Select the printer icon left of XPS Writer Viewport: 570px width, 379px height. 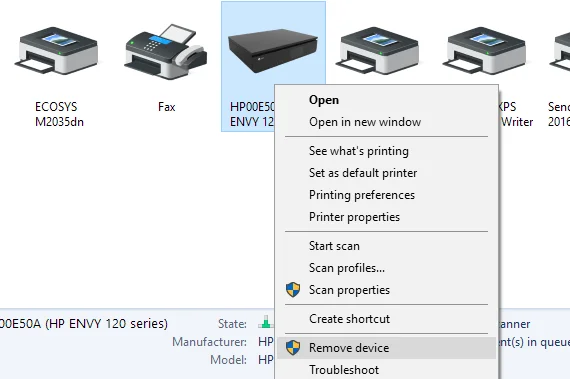click(x=377, y=50)
